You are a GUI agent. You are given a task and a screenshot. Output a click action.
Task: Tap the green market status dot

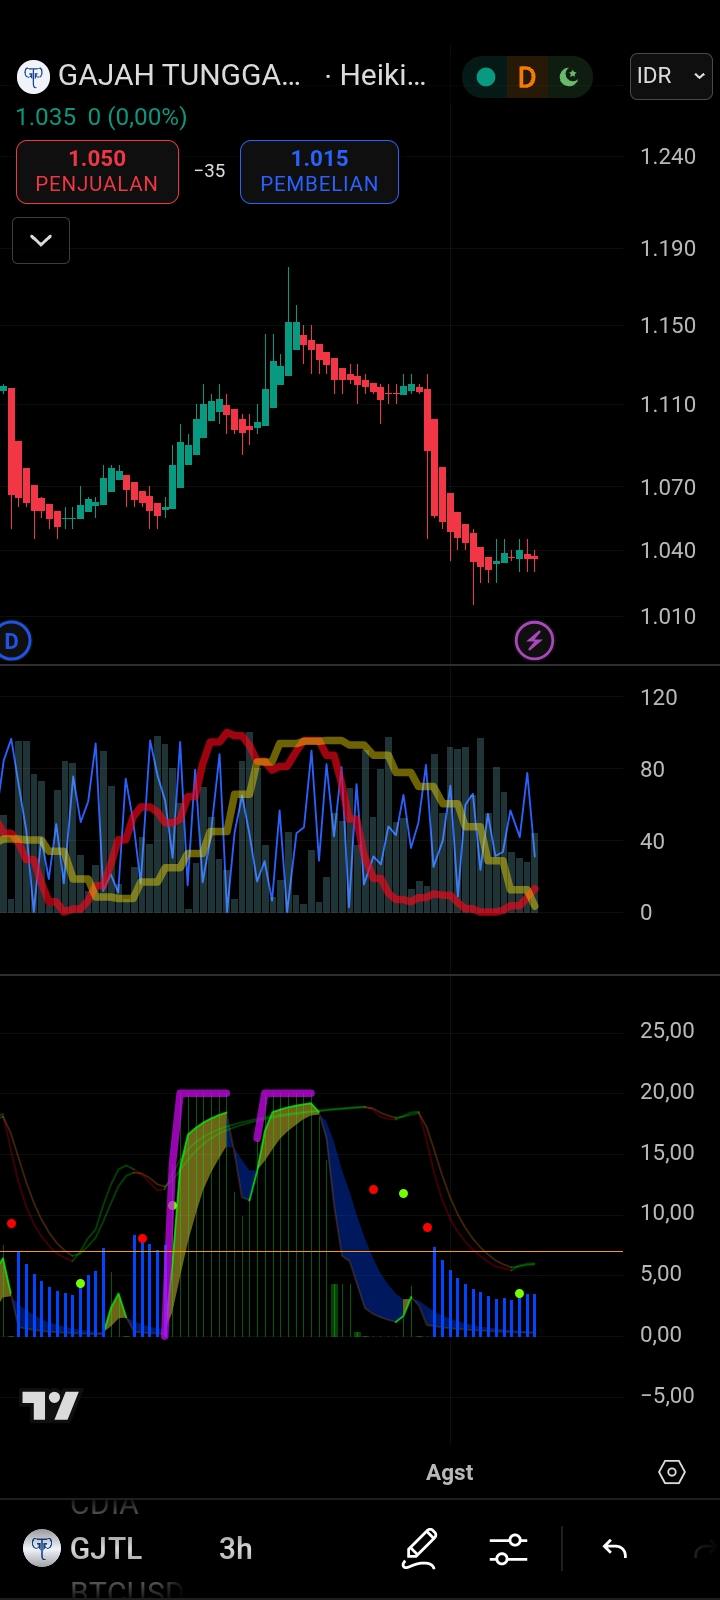486,77
